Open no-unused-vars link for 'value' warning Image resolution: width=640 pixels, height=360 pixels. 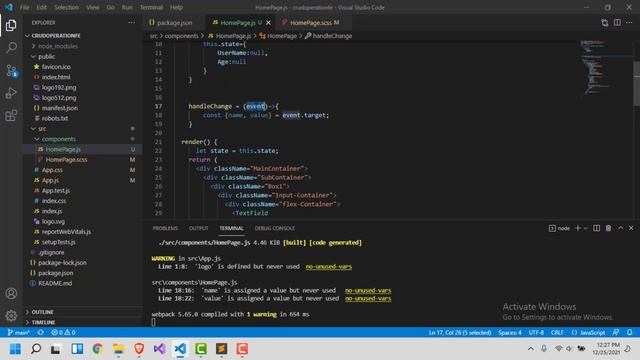(x=368, y=298)
